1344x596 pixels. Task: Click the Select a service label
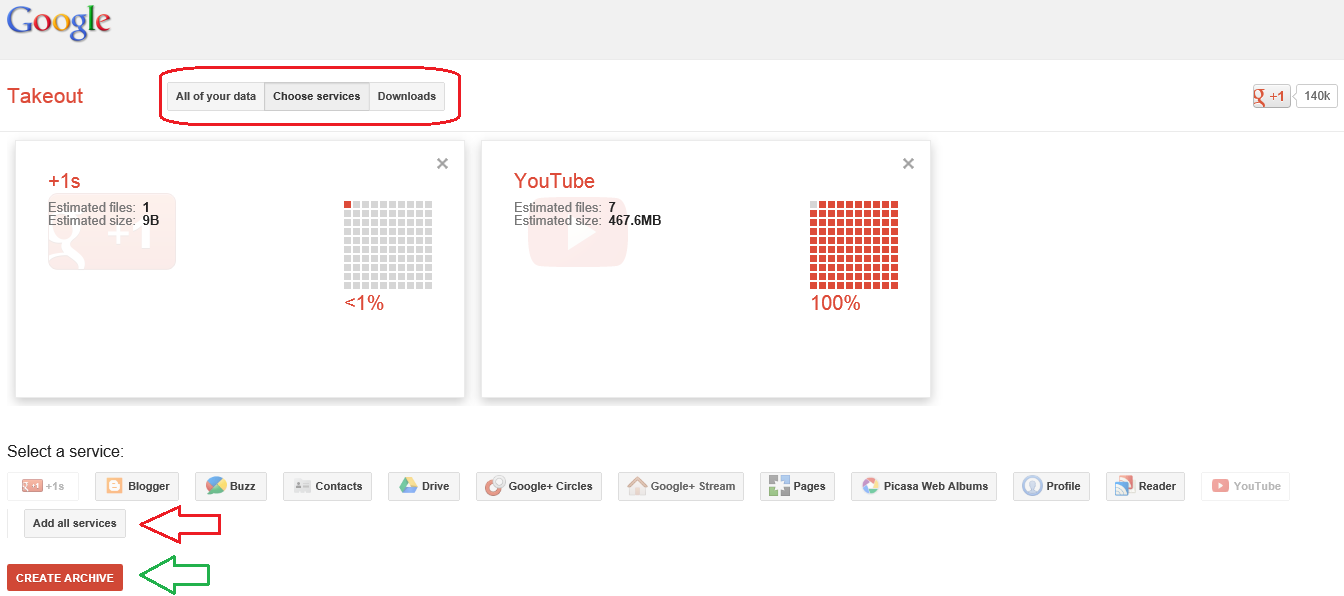[x=65, y=452]
